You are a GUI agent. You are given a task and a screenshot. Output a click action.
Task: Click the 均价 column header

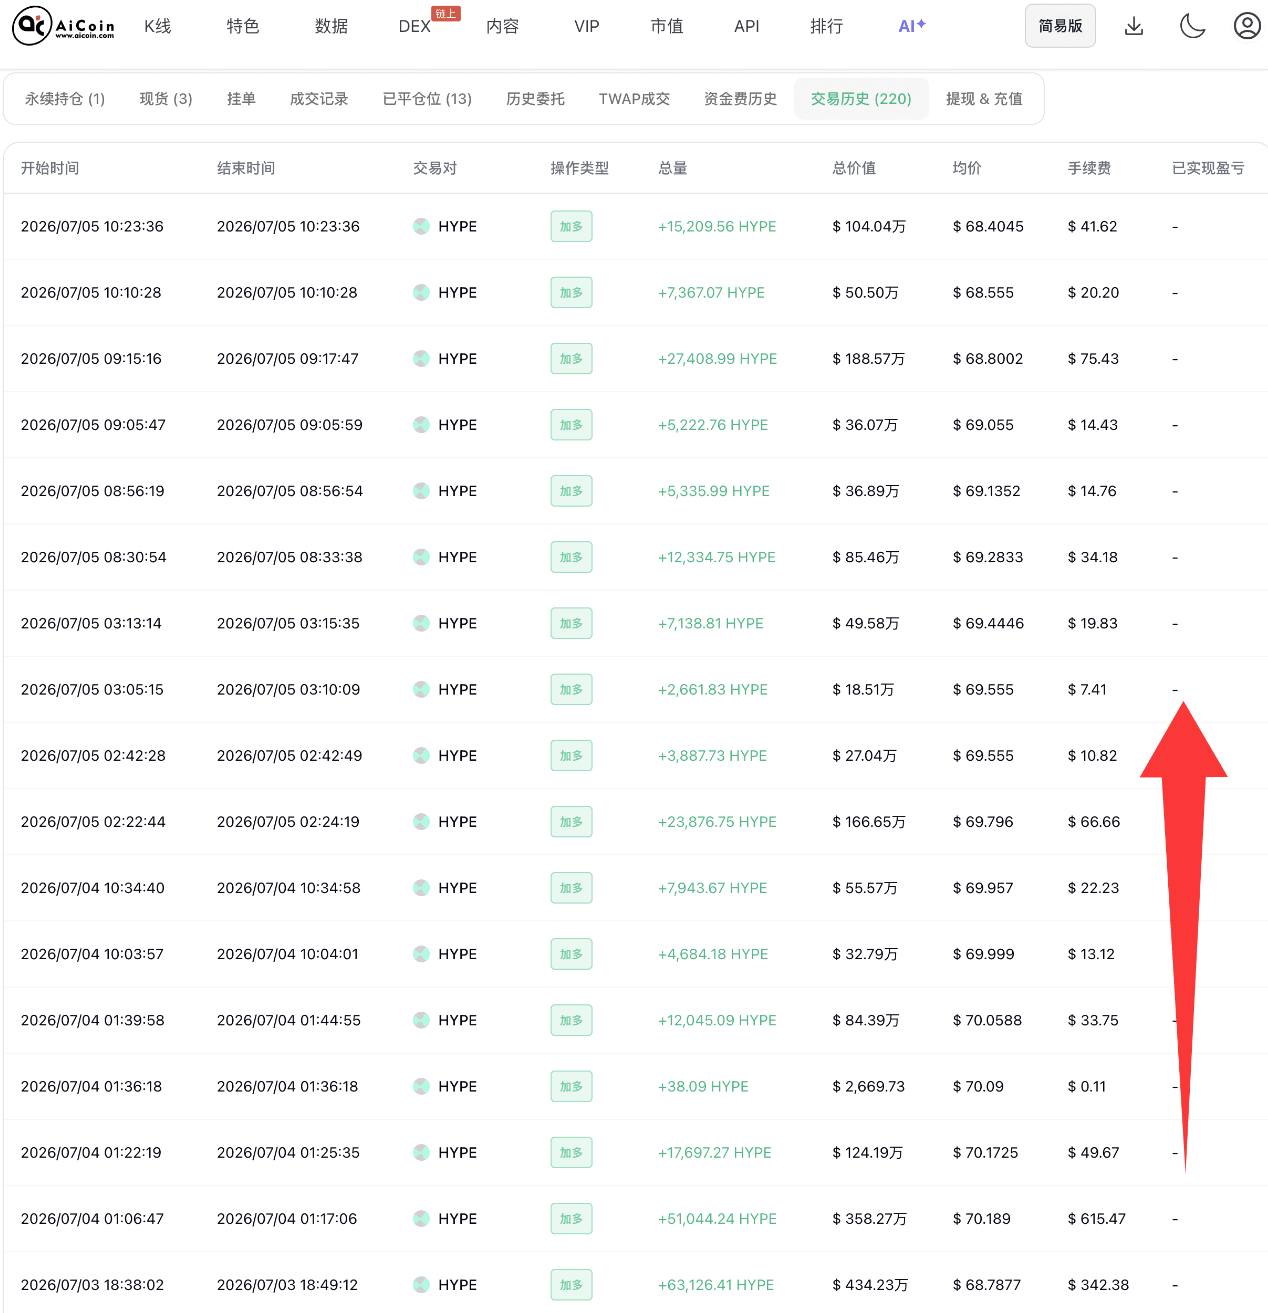coord(967,168)
